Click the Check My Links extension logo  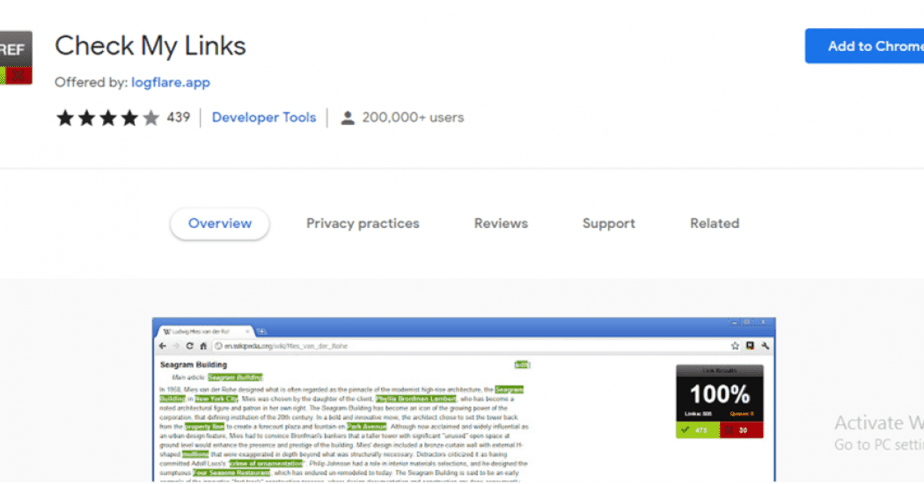click(15, 58)
